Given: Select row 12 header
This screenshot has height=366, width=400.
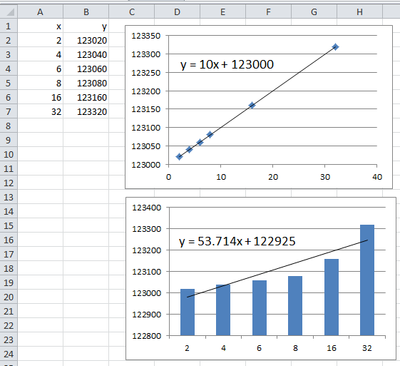Looking at the screenshot, I should coord(9,183).
